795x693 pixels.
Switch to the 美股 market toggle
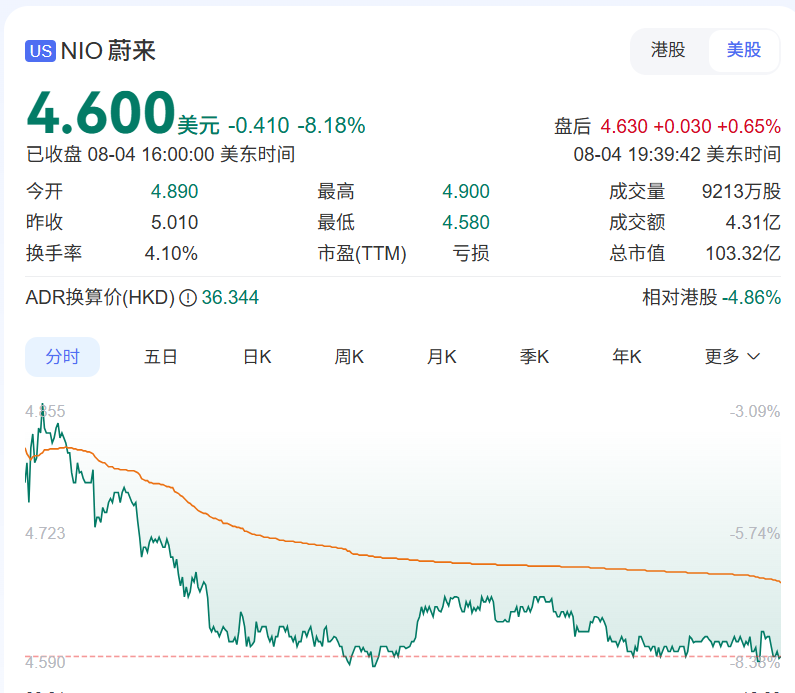[x=743, y=50]
